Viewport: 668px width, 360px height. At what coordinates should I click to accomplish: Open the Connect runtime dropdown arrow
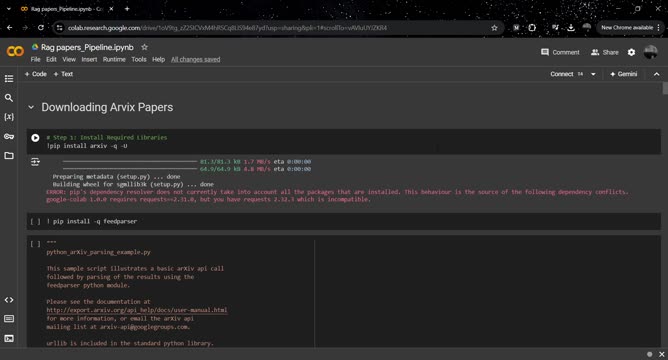pyautogui.click(x=593, y=74)
